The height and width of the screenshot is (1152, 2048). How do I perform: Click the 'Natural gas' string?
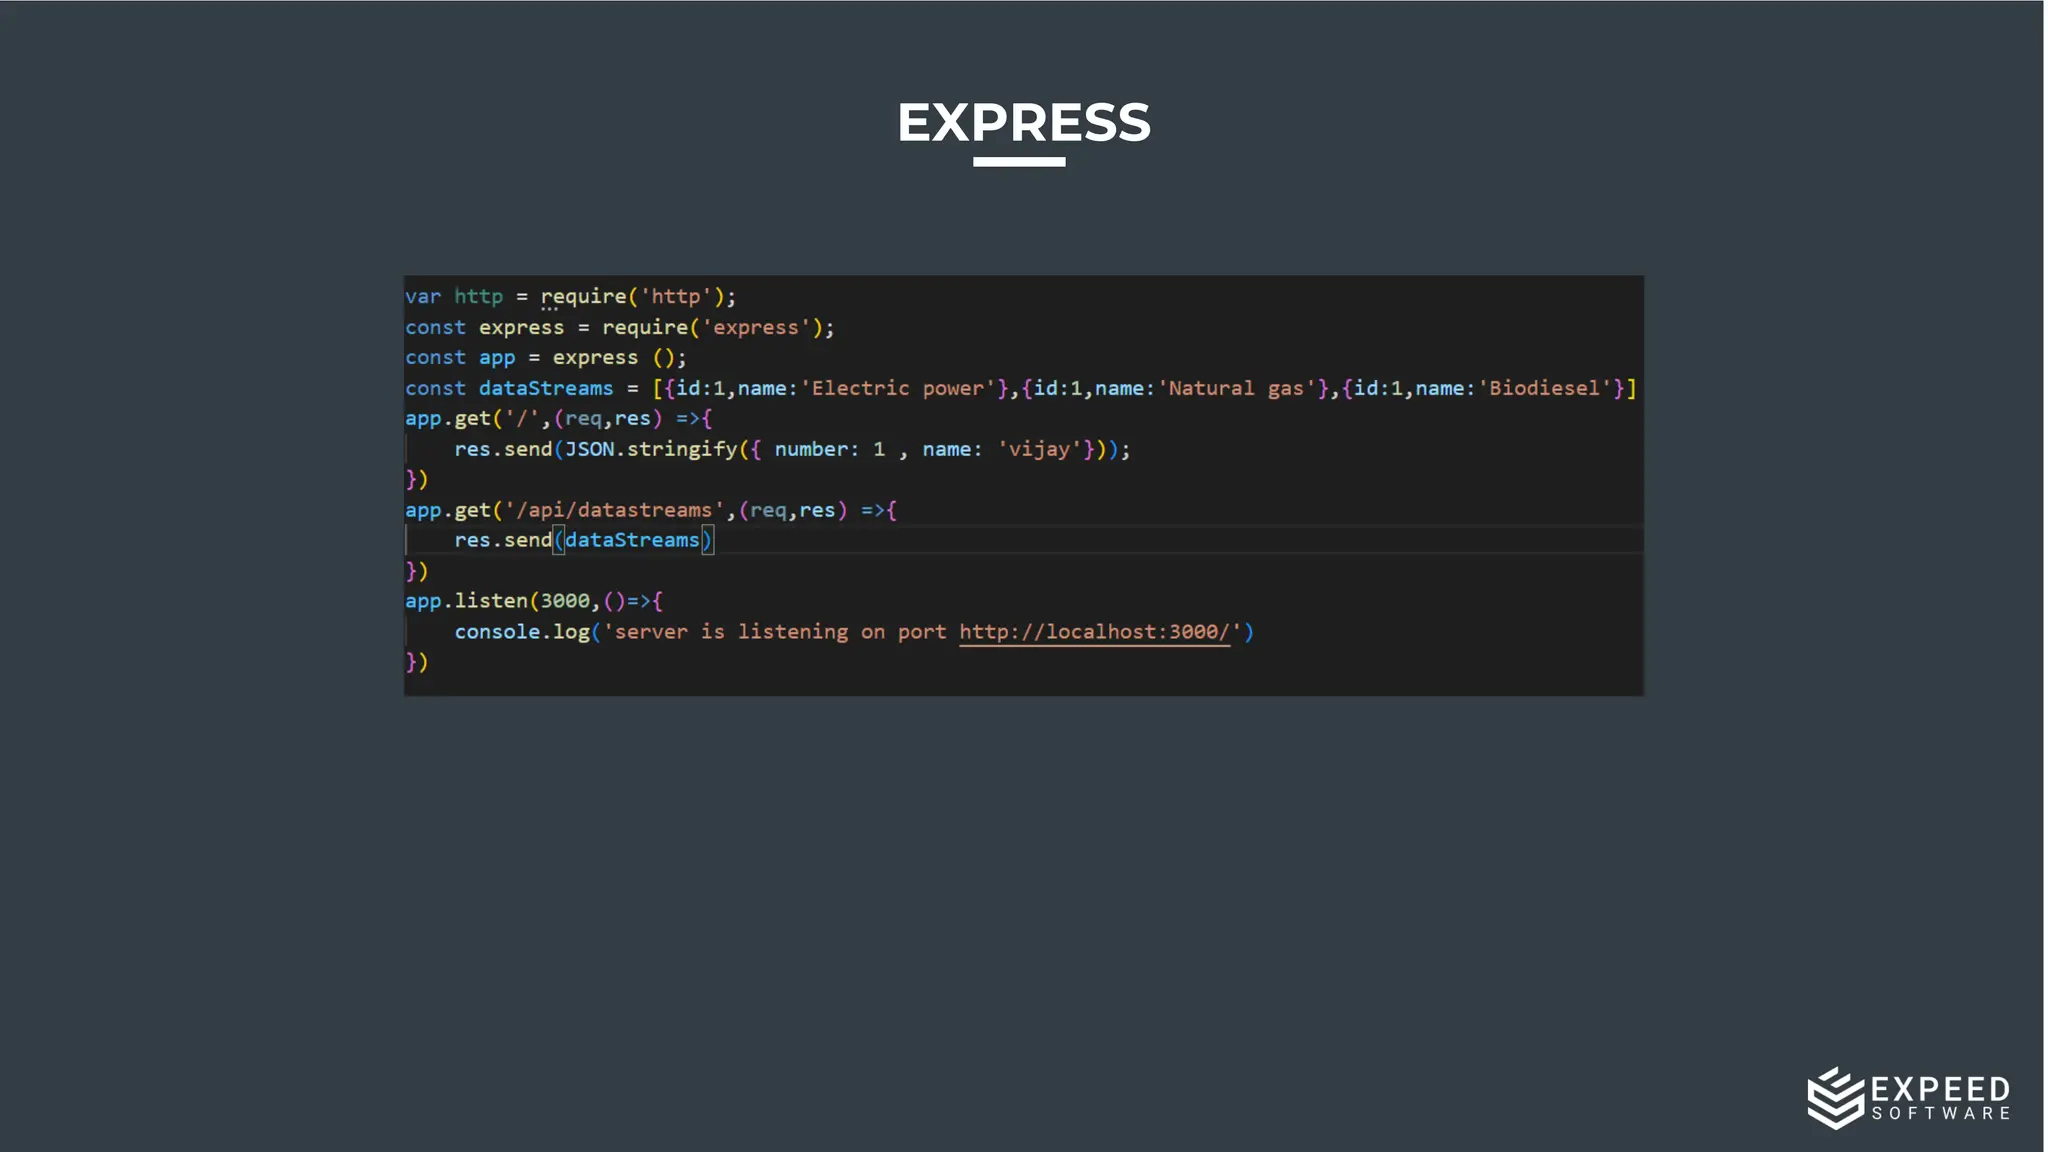point(1237,389)
